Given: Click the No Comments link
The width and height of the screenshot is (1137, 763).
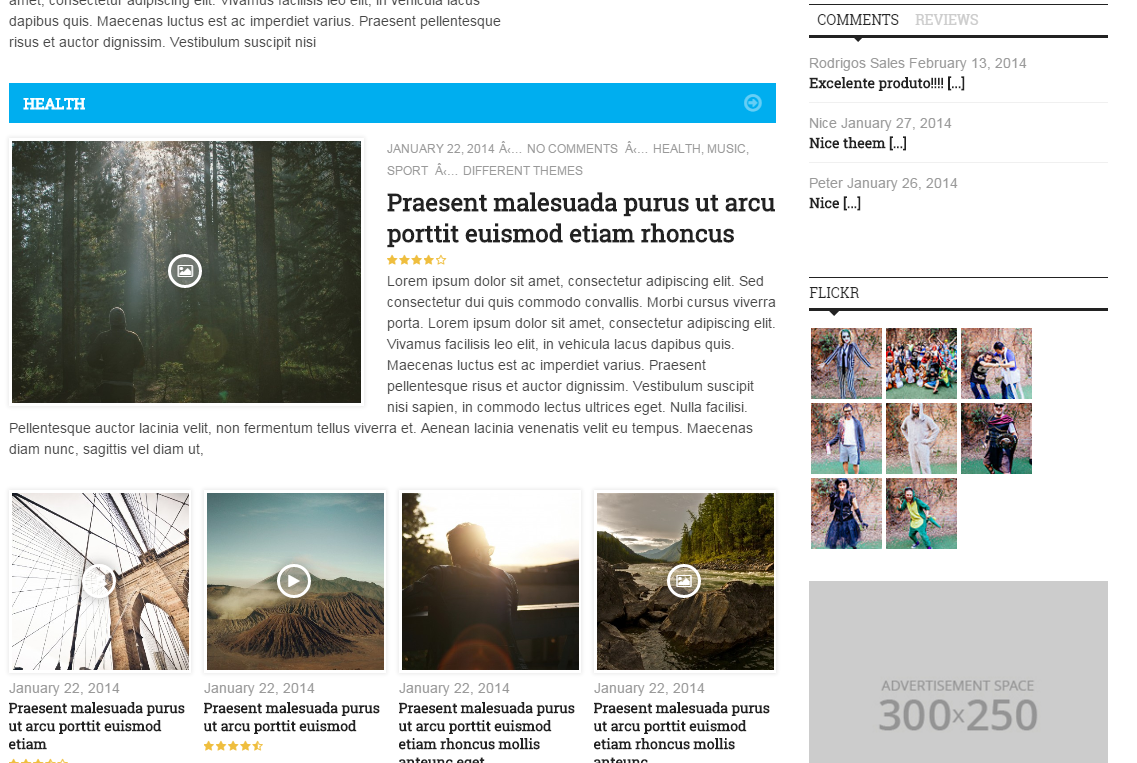Looking at the screenshot, I should coord(572,149).
